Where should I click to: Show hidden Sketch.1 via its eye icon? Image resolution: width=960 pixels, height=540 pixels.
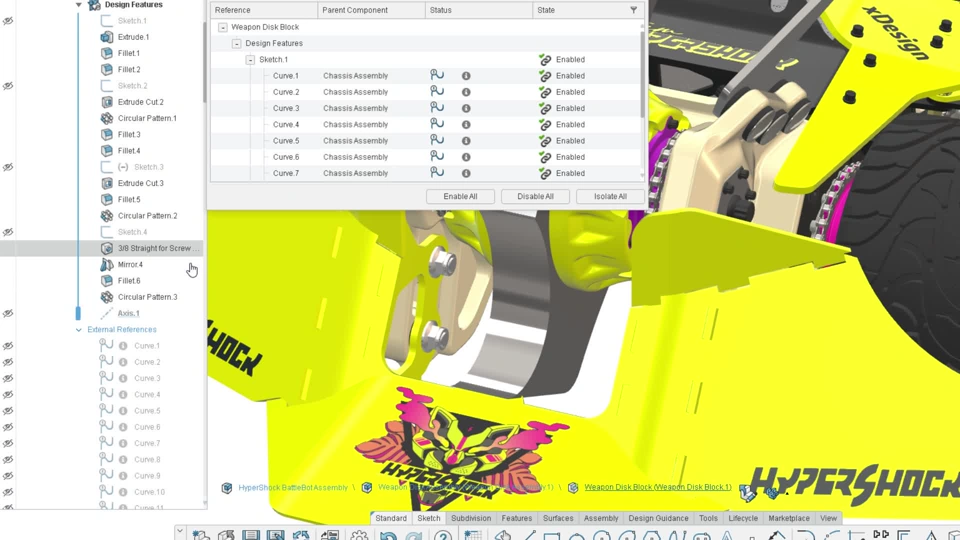pyautogui.click(x=8, y=21)
